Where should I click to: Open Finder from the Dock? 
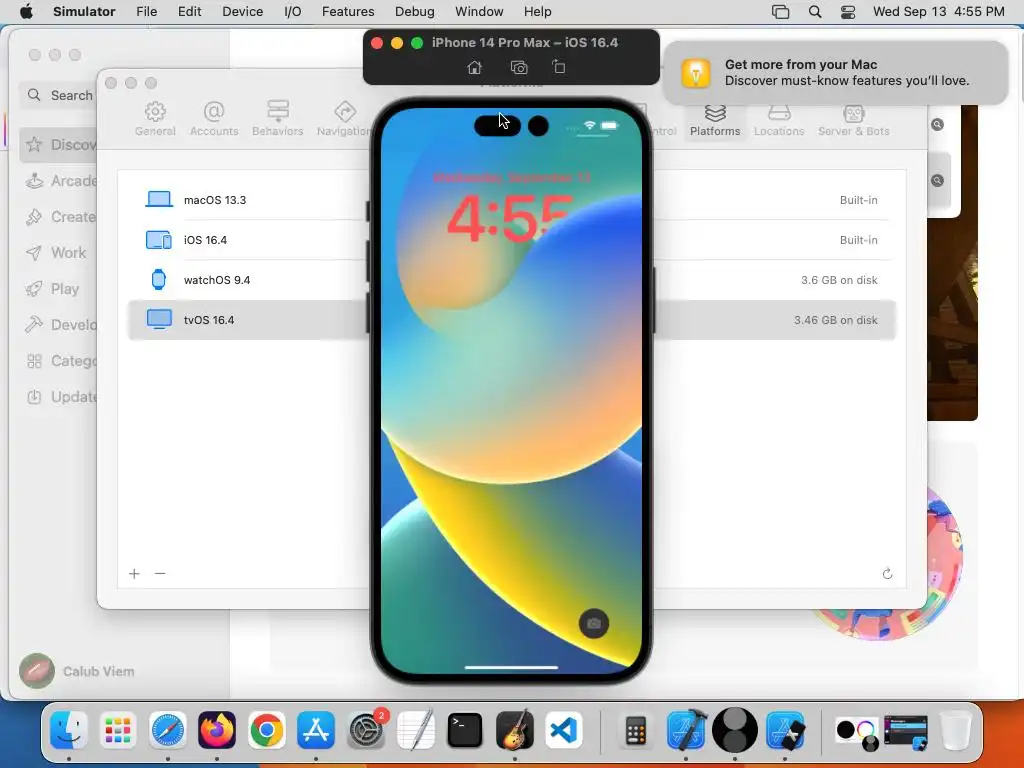tap(69, 729)
